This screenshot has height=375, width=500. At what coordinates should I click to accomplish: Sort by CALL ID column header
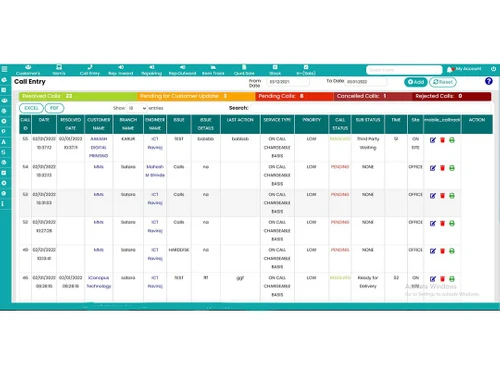[25, 124]
